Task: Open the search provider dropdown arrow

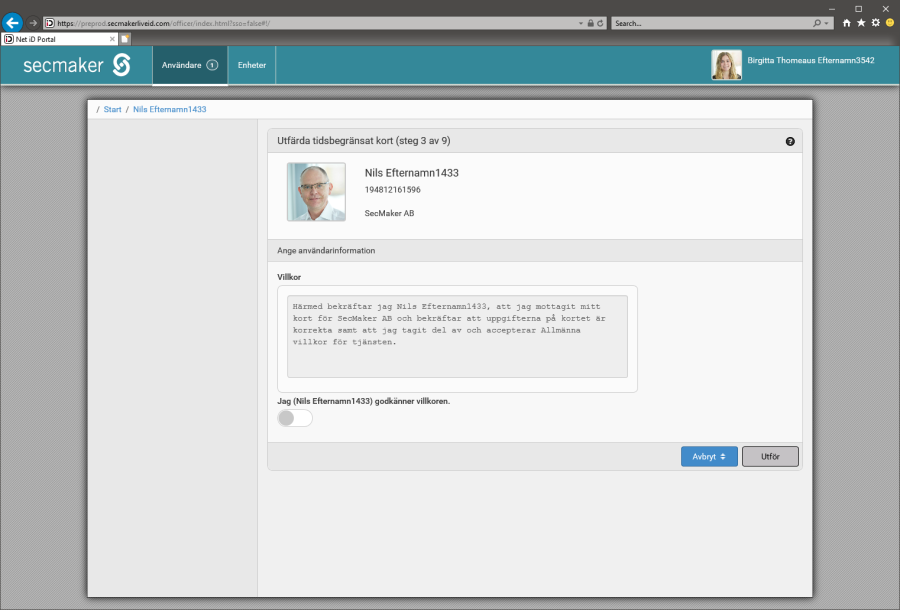Action: pyautogui.click(x=827, y=24)
